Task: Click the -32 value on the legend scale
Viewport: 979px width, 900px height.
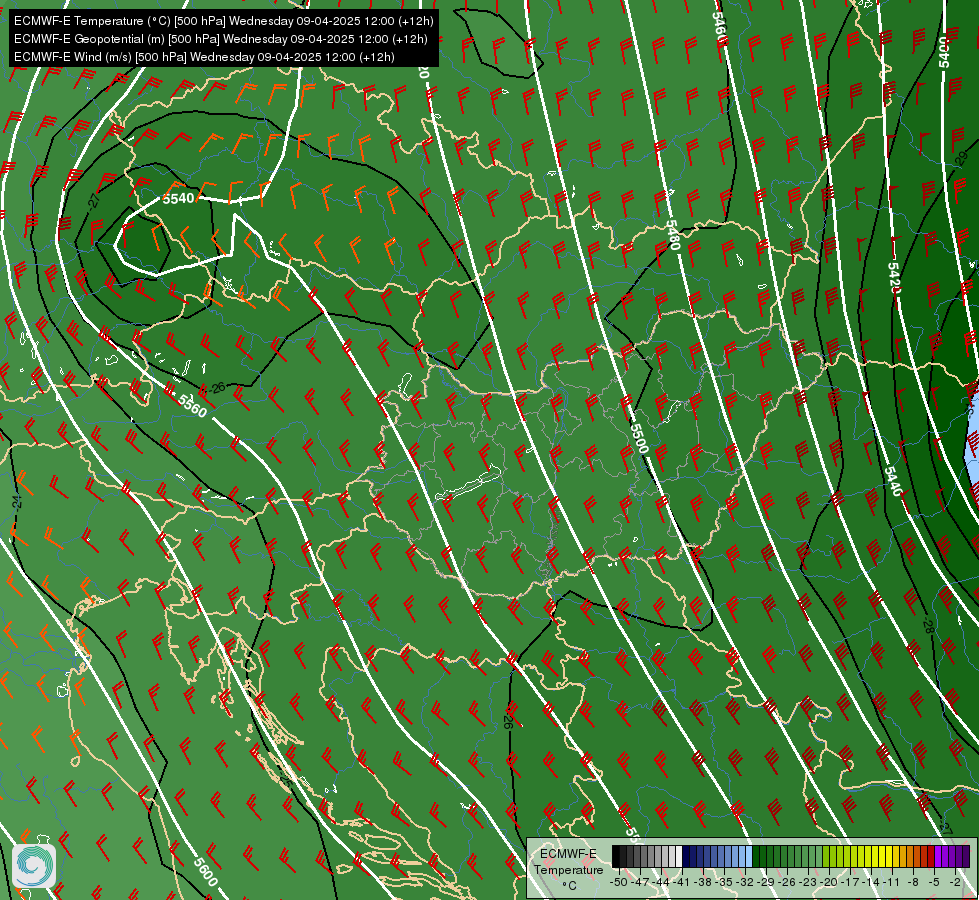Action: tap(745, 882)
